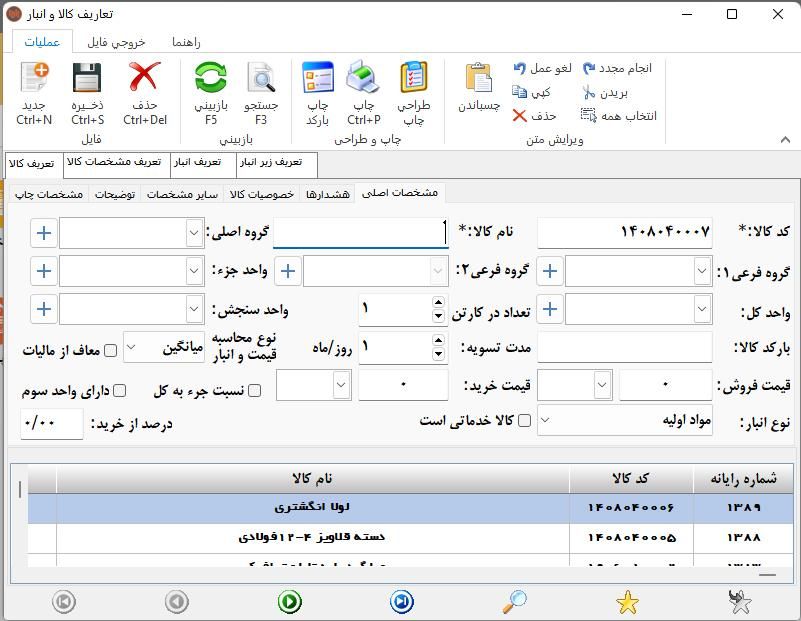Click the جستجو (Search) F3 icon

pos(262,78)
